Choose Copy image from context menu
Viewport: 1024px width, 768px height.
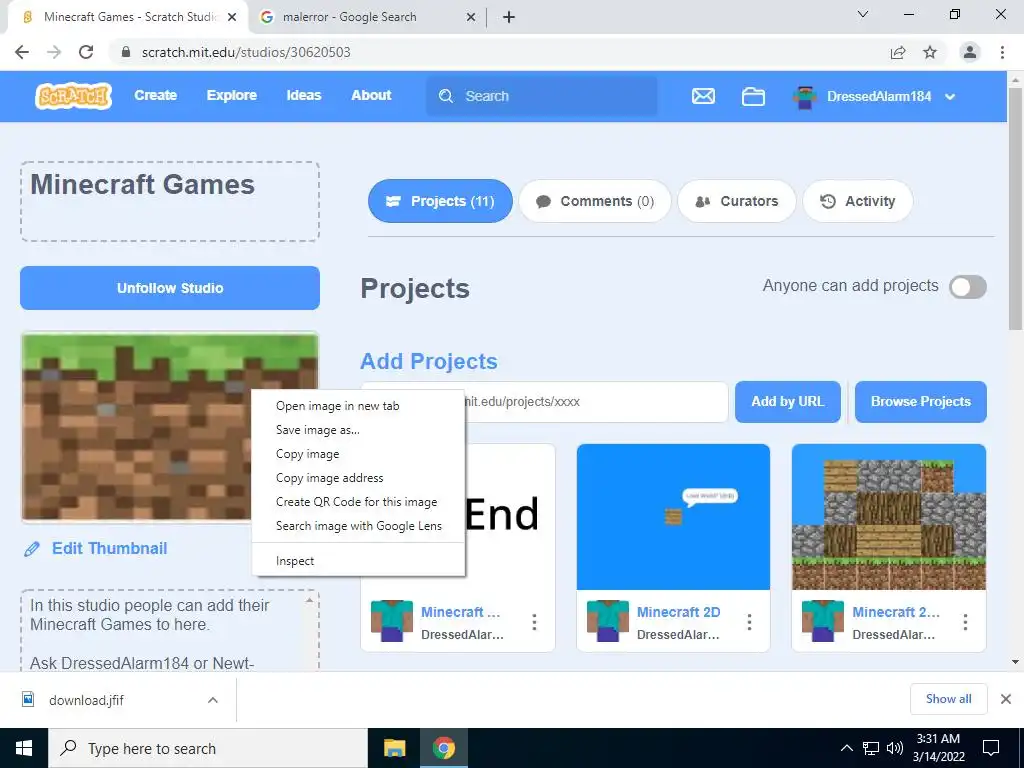359,454
